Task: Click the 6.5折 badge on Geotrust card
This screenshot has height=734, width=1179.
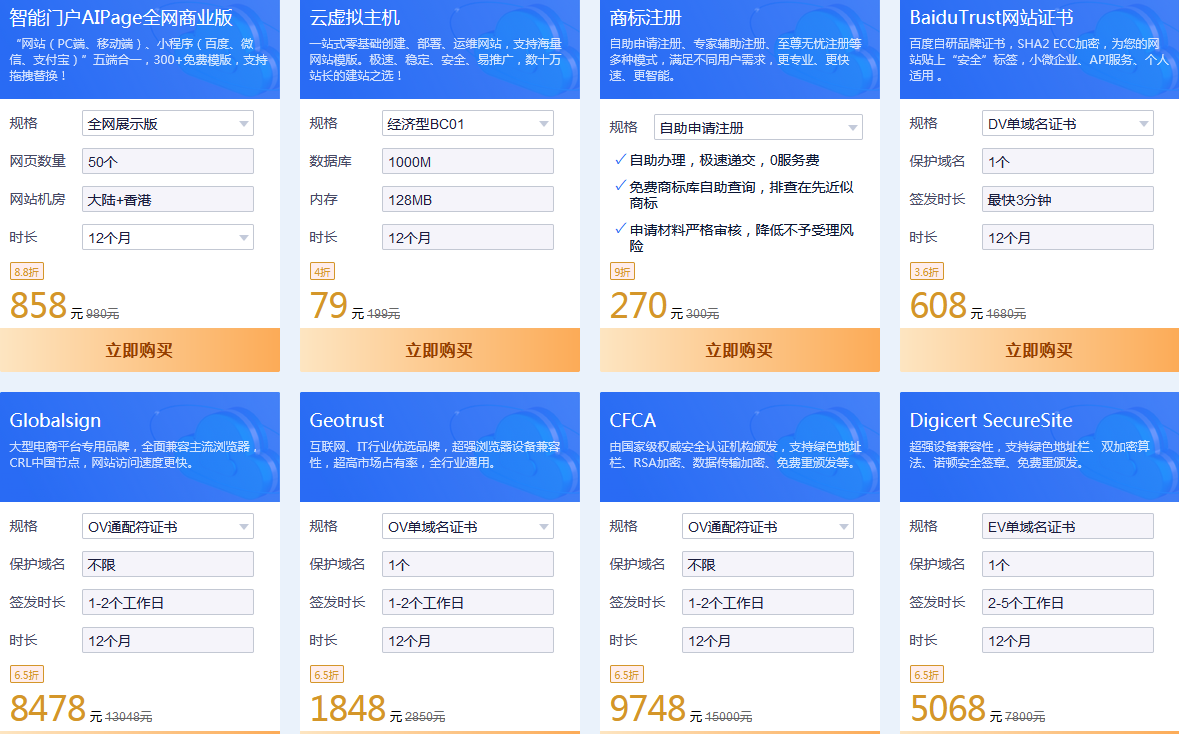Action: tap(326, 675)
